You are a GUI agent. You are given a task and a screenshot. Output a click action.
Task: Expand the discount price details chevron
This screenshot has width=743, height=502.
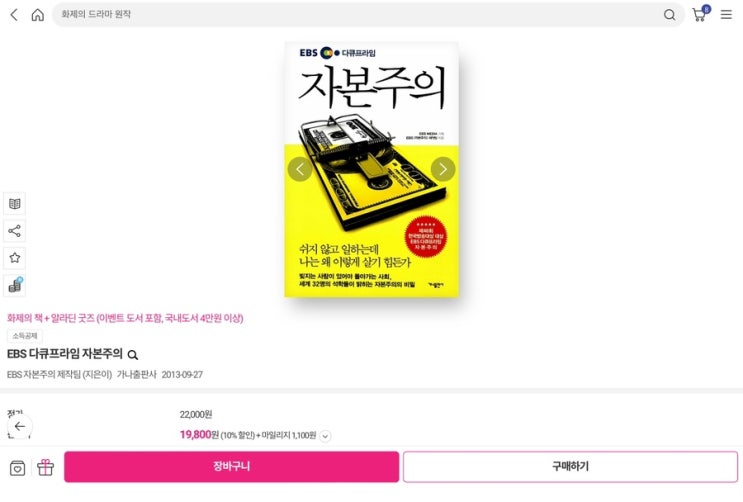pyautogui.click(x=325, y=436)
